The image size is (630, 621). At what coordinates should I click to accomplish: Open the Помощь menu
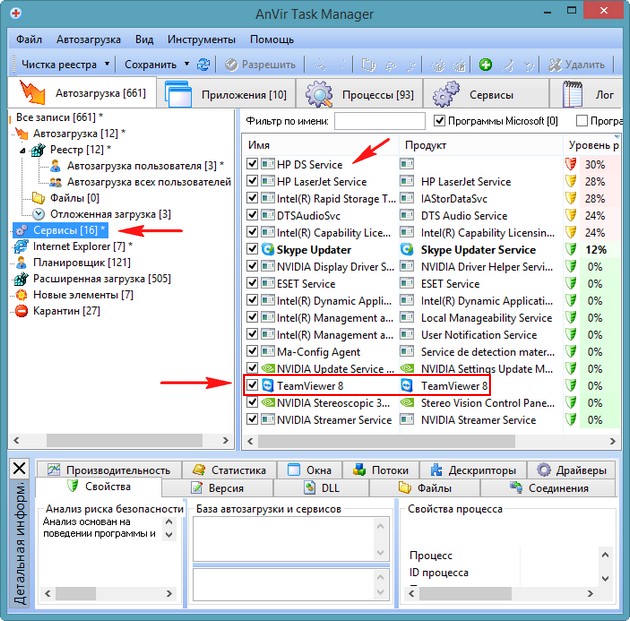click(272, 39)
